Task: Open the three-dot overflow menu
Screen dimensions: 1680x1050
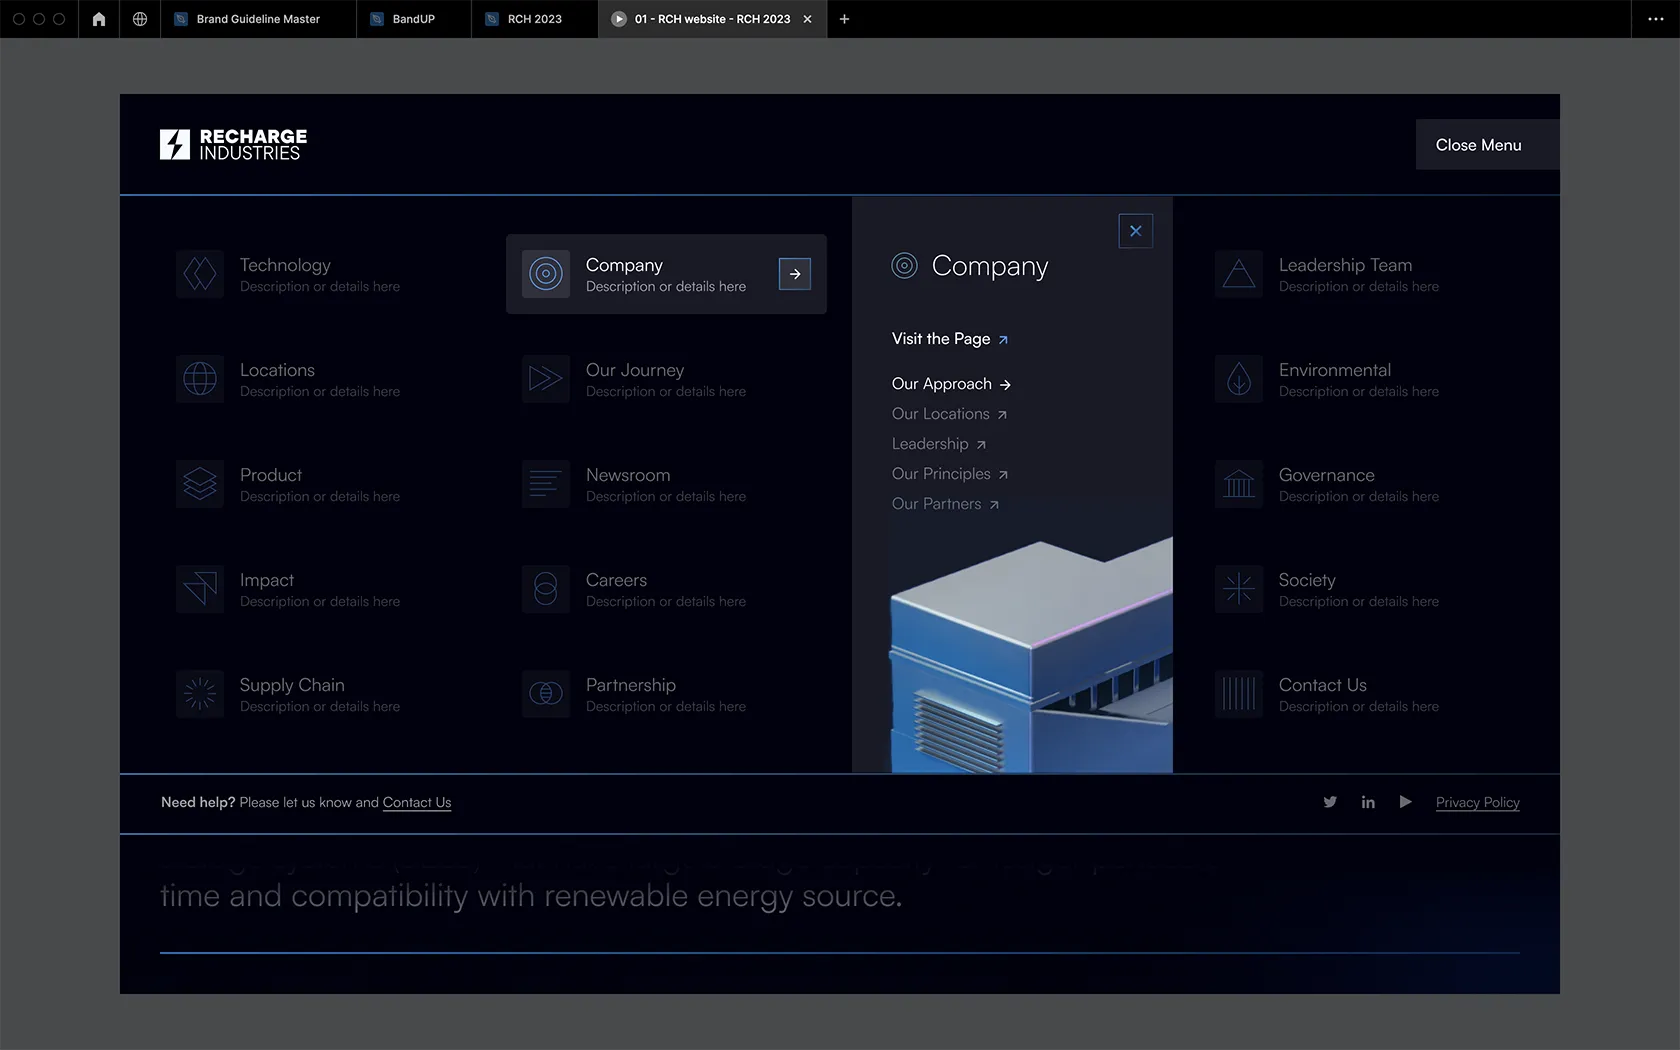Action: tap(1655, 19)
